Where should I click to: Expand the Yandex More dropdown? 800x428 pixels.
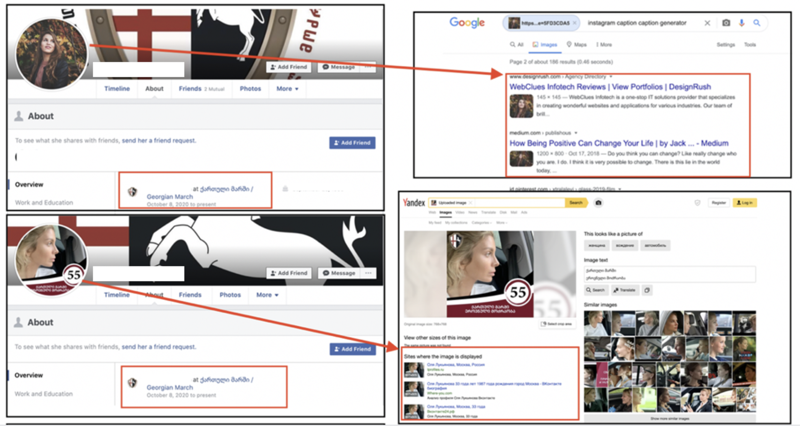click(x=502, y=223)
